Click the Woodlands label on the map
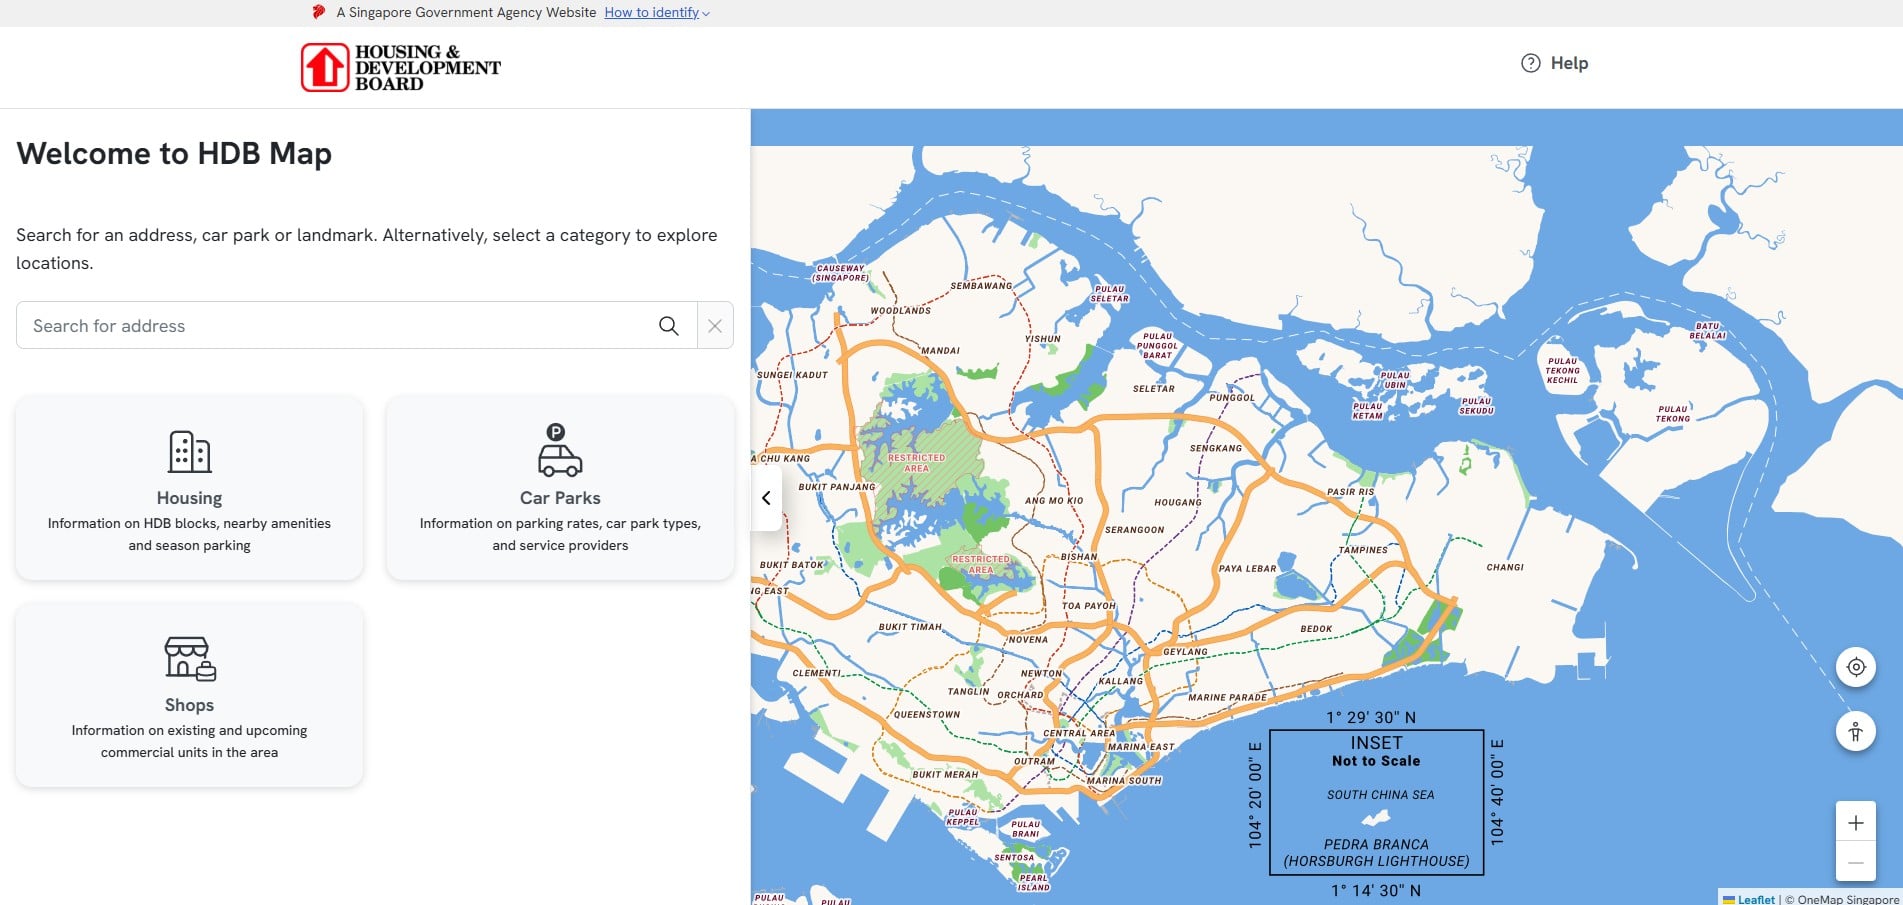 (x=900, y=311)
